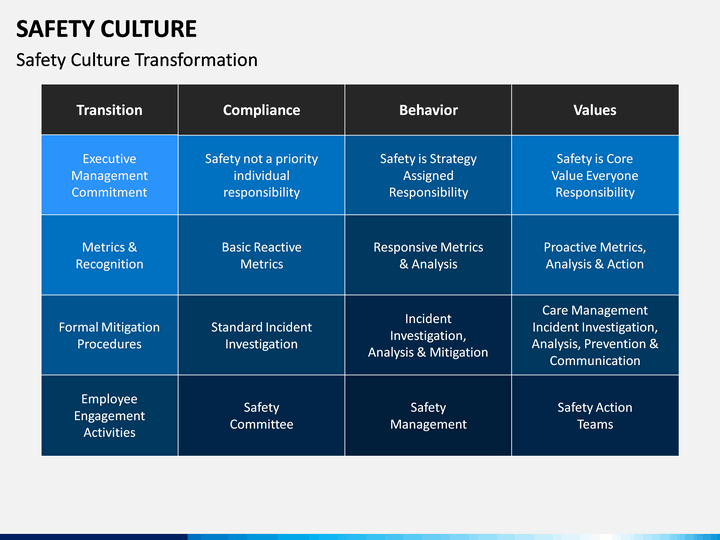Image resolution: width=720 pixels, height=540 pixels.
Task: Select 'Safety not a priority individual responsibility' cell
Action: 261,175
